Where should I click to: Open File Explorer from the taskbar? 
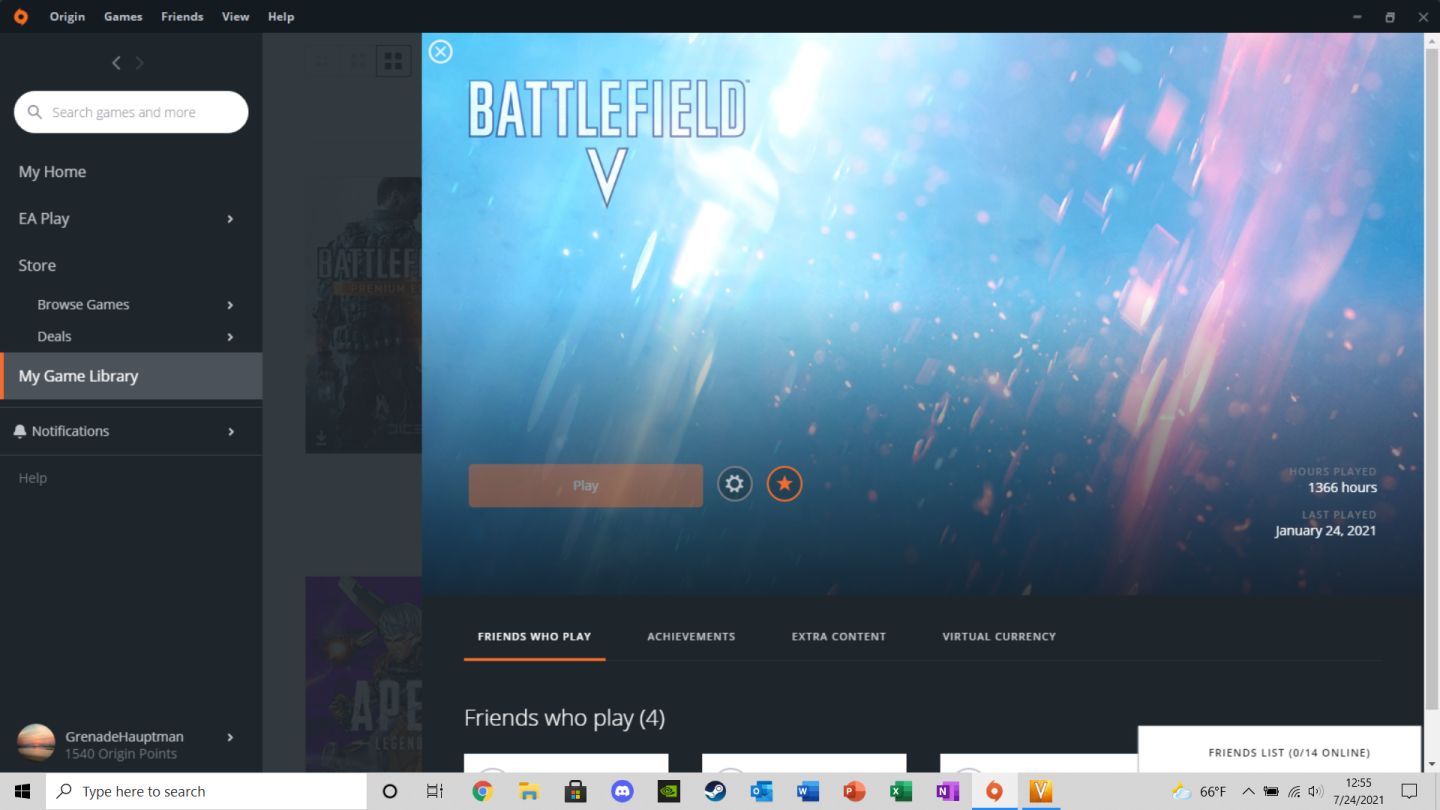pos(529,791)
